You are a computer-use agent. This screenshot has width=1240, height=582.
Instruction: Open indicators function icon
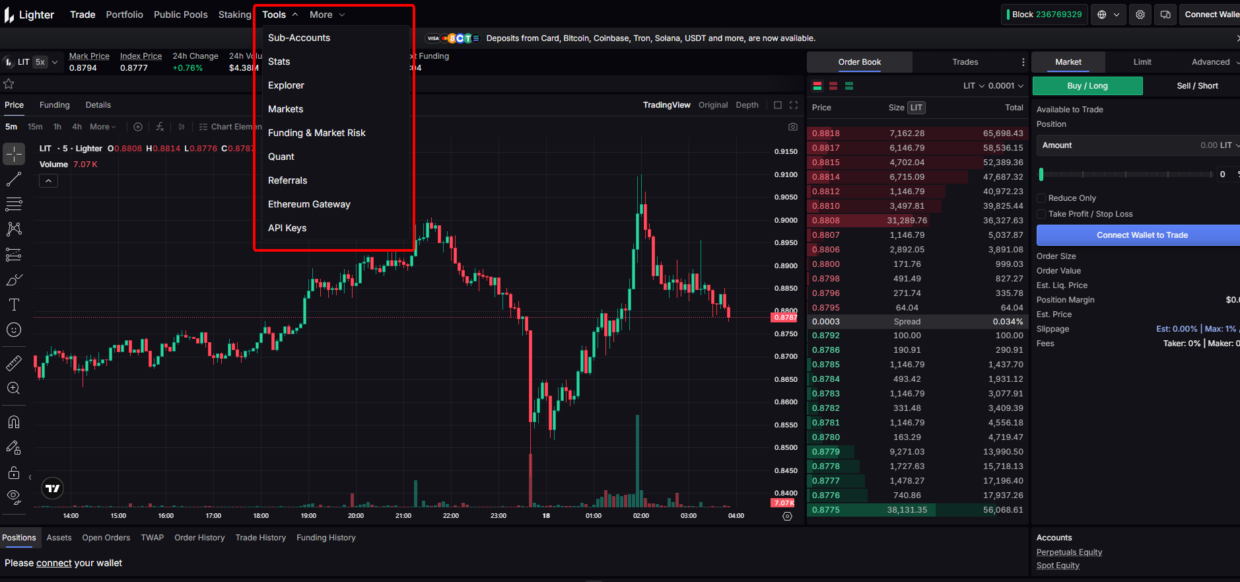pos(160,127)
